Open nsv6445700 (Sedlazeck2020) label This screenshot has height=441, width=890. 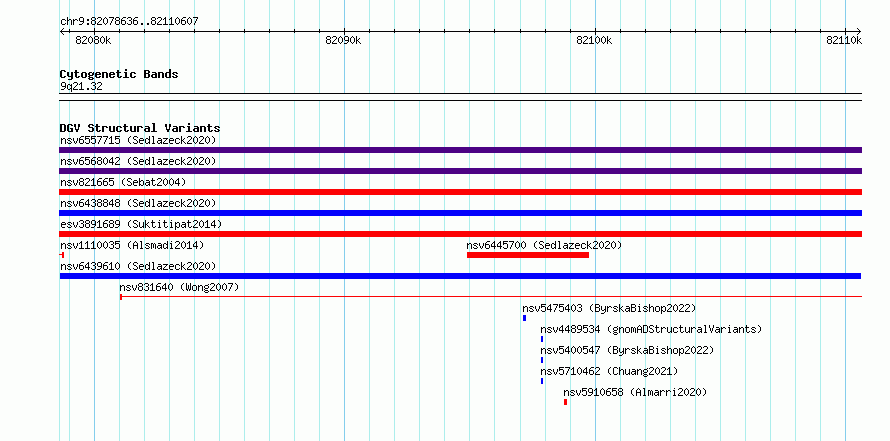(x=544, y=245)
